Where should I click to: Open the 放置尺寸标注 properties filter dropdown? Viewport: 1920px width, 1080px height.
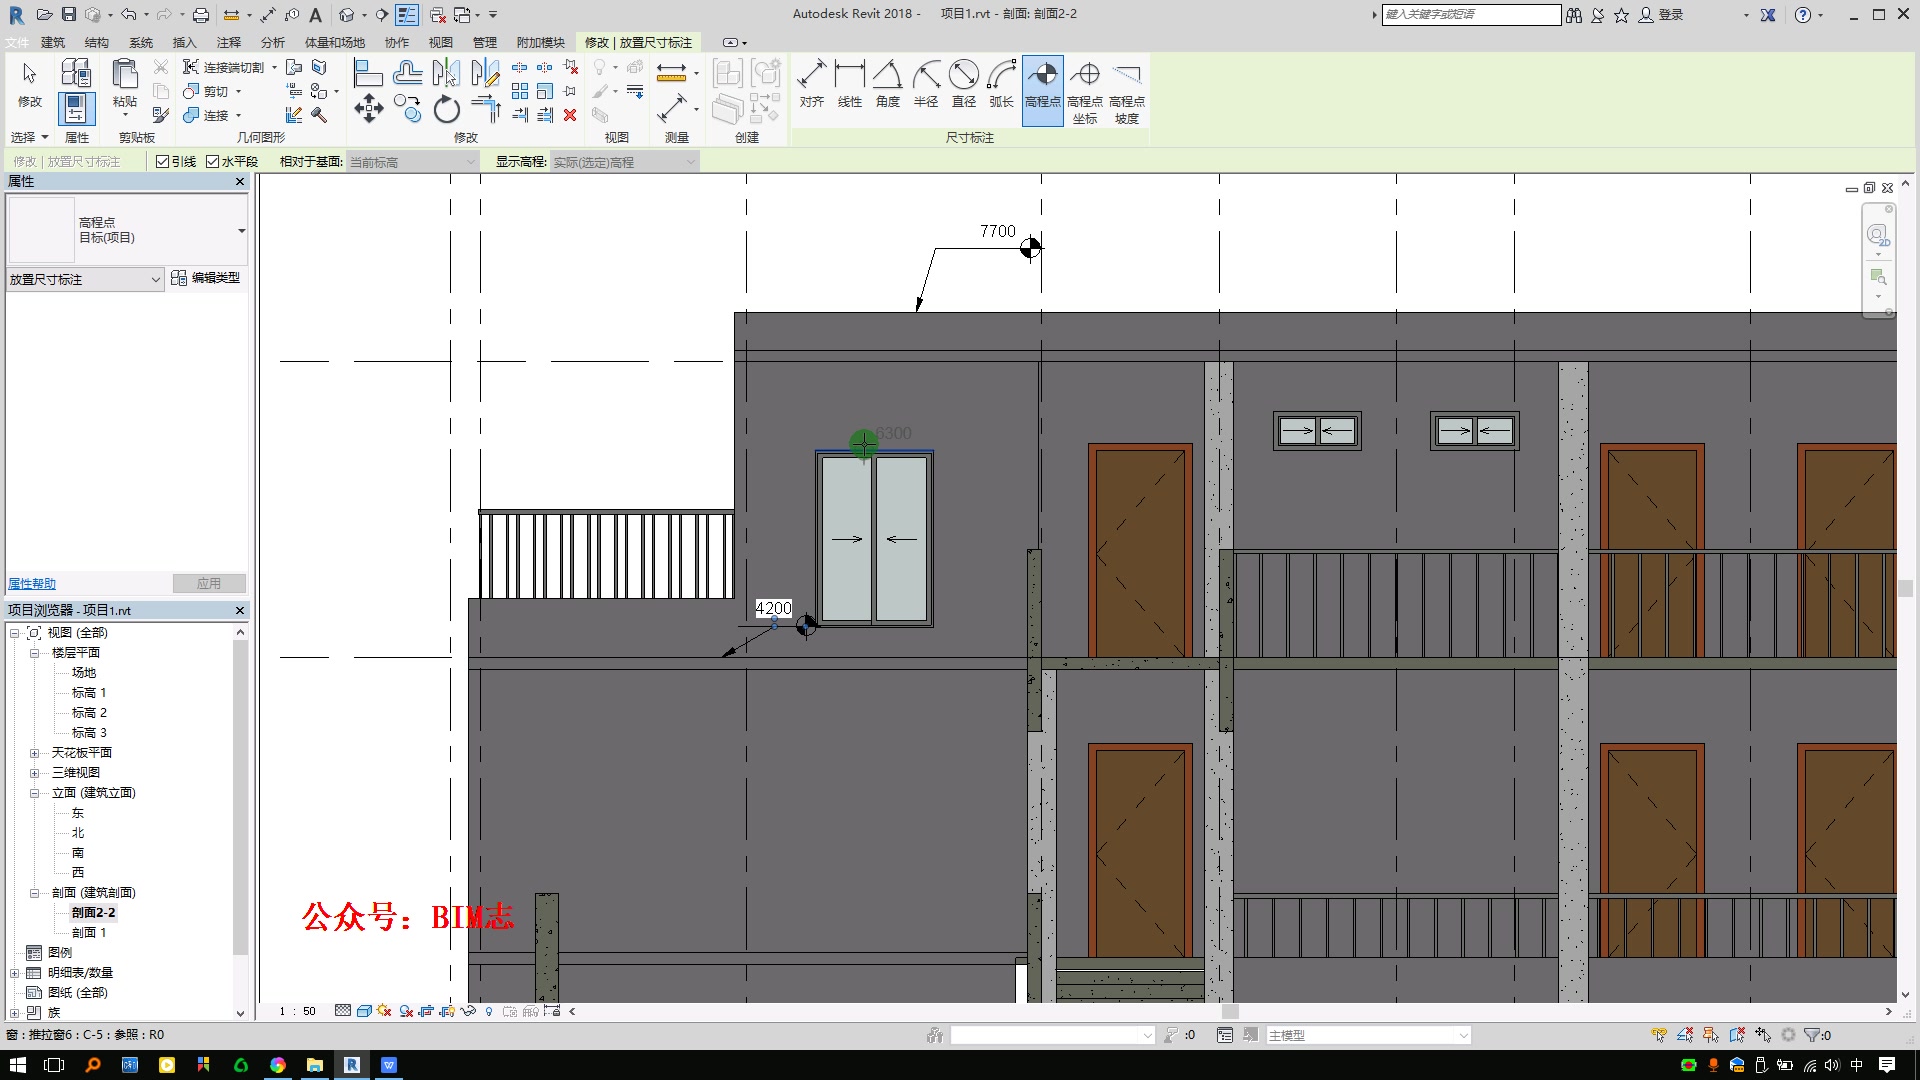84,280
